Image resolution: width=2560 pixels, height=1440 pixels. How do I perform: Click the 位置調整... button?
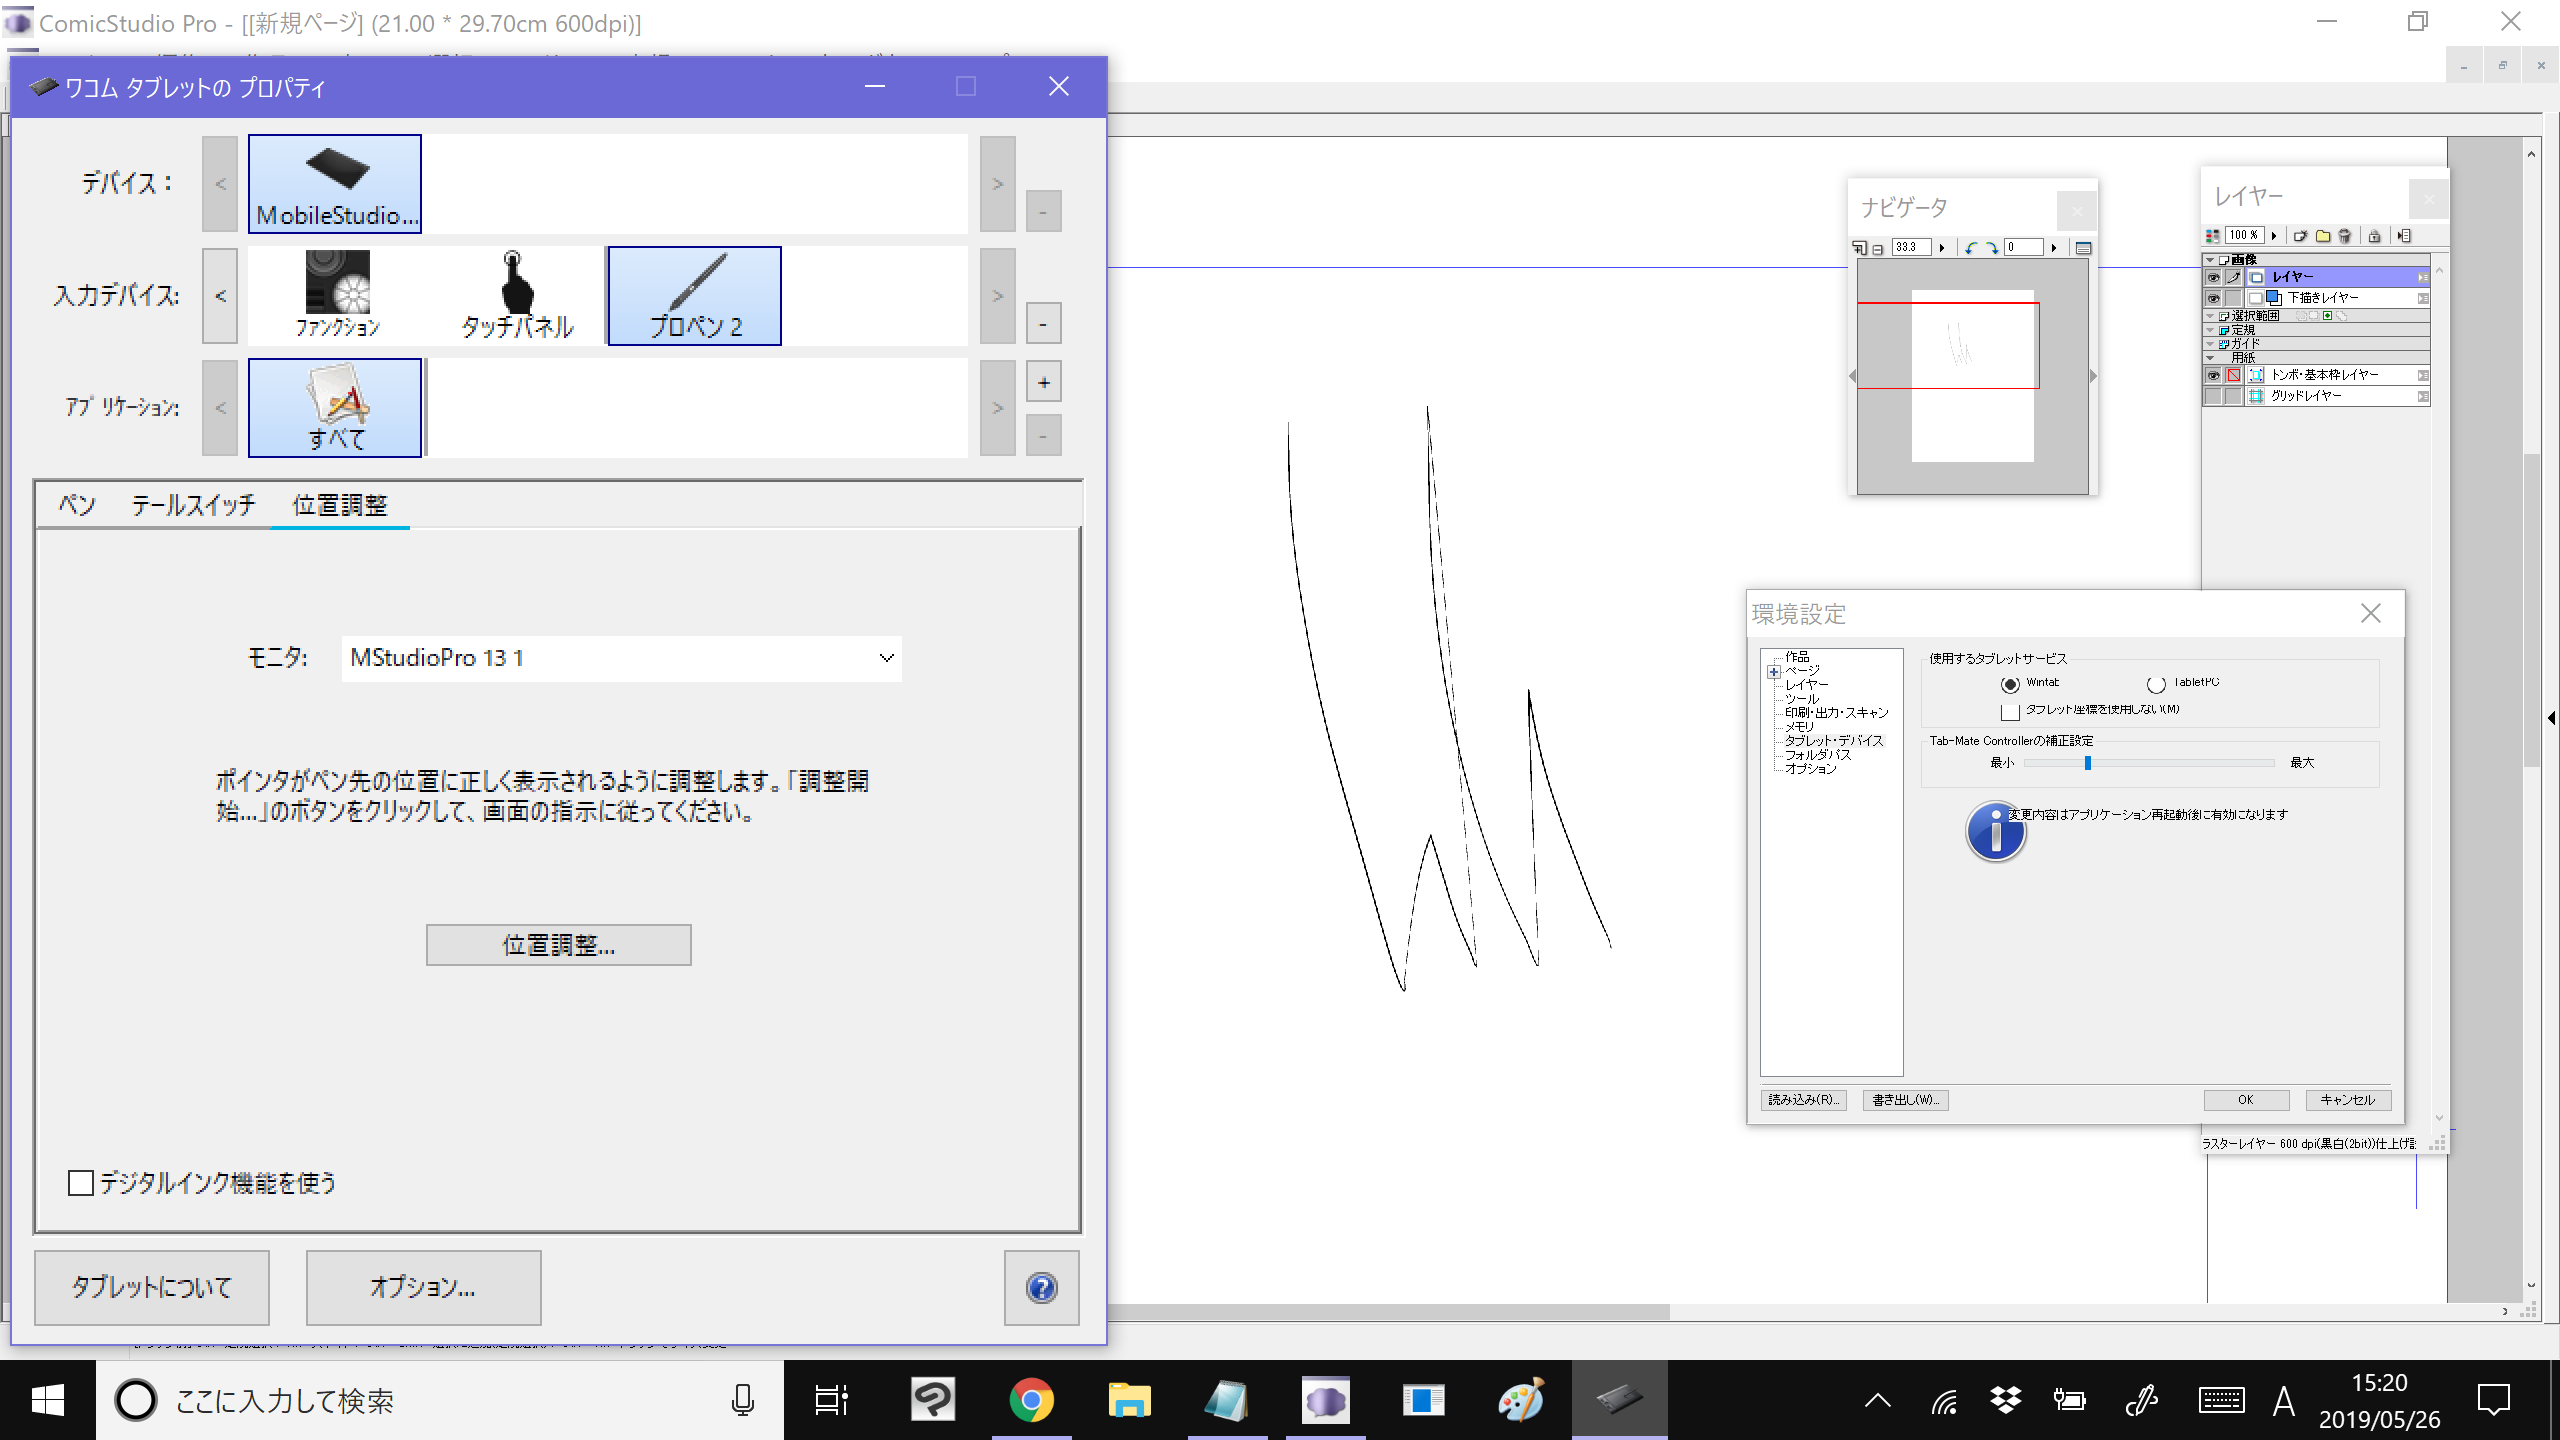click(x=558, y=945)
